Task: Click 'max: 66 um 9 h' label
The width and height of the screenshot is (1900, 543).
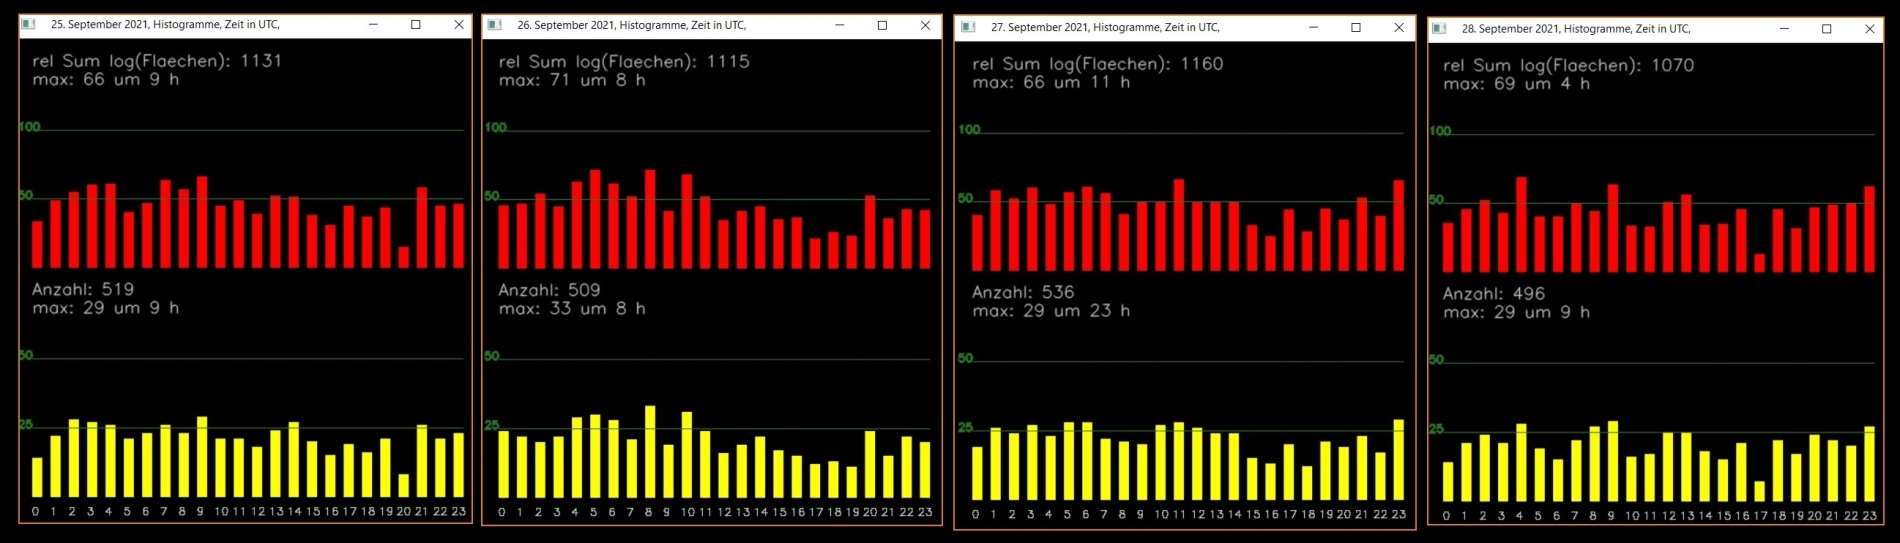Action: pos(106,79)
